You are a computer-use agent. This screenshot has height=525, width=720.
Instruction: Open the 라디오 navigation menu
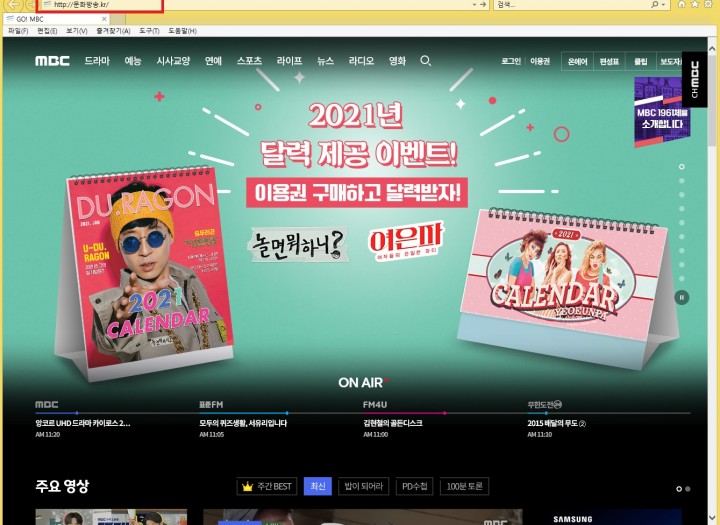pos(362,61)
